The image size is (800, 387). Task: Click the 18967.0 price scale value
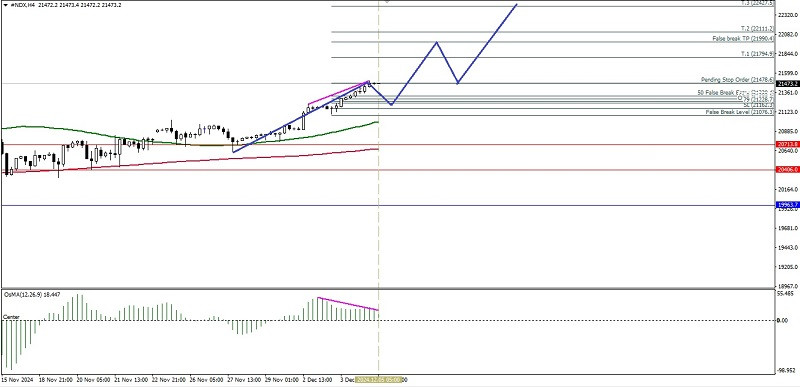pos(789,286)
